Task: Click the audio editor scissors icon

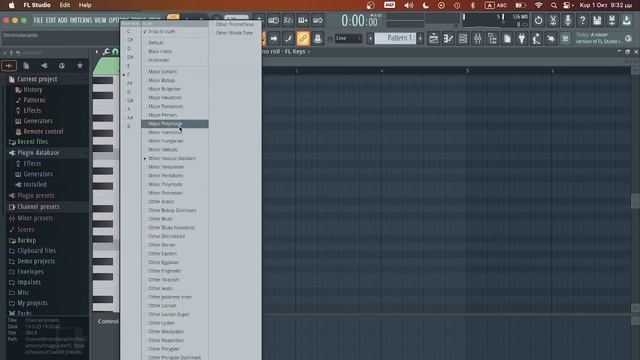Action: 553,20
